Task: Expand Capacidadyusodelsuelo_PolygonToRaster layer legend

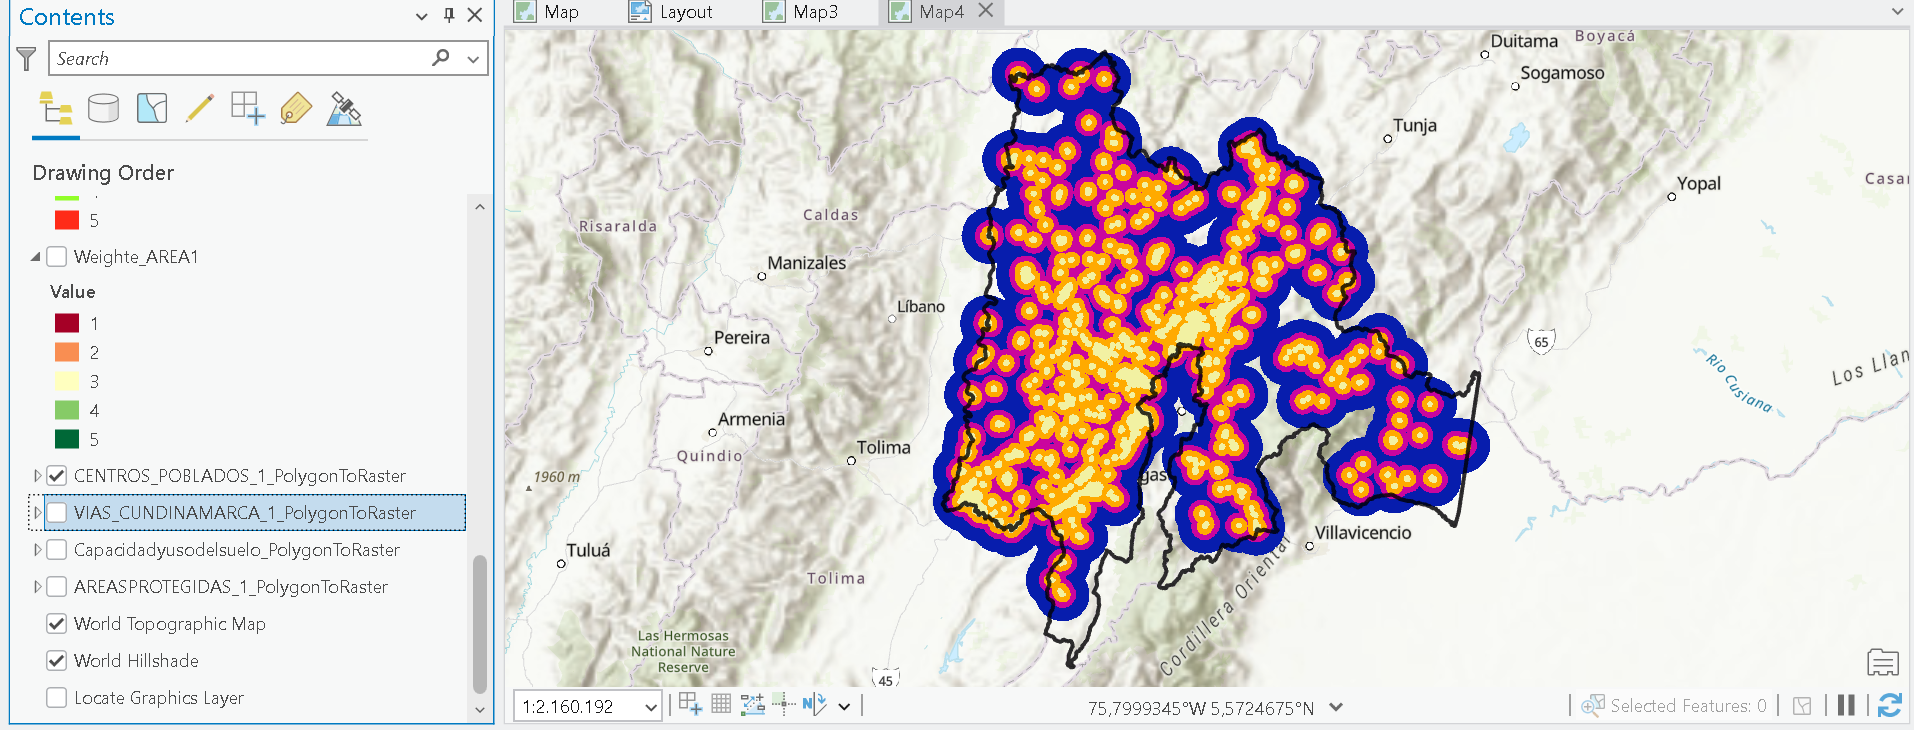Action: pos(37,549)
